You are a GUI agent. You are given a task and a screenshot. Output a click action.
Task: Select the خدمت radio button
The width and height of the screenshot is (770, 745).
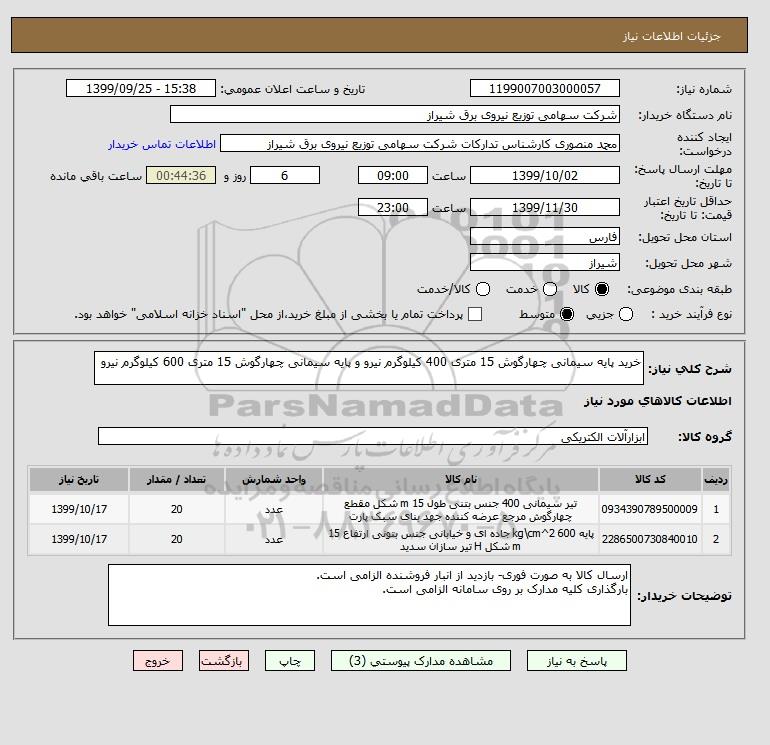click(550, 289)
